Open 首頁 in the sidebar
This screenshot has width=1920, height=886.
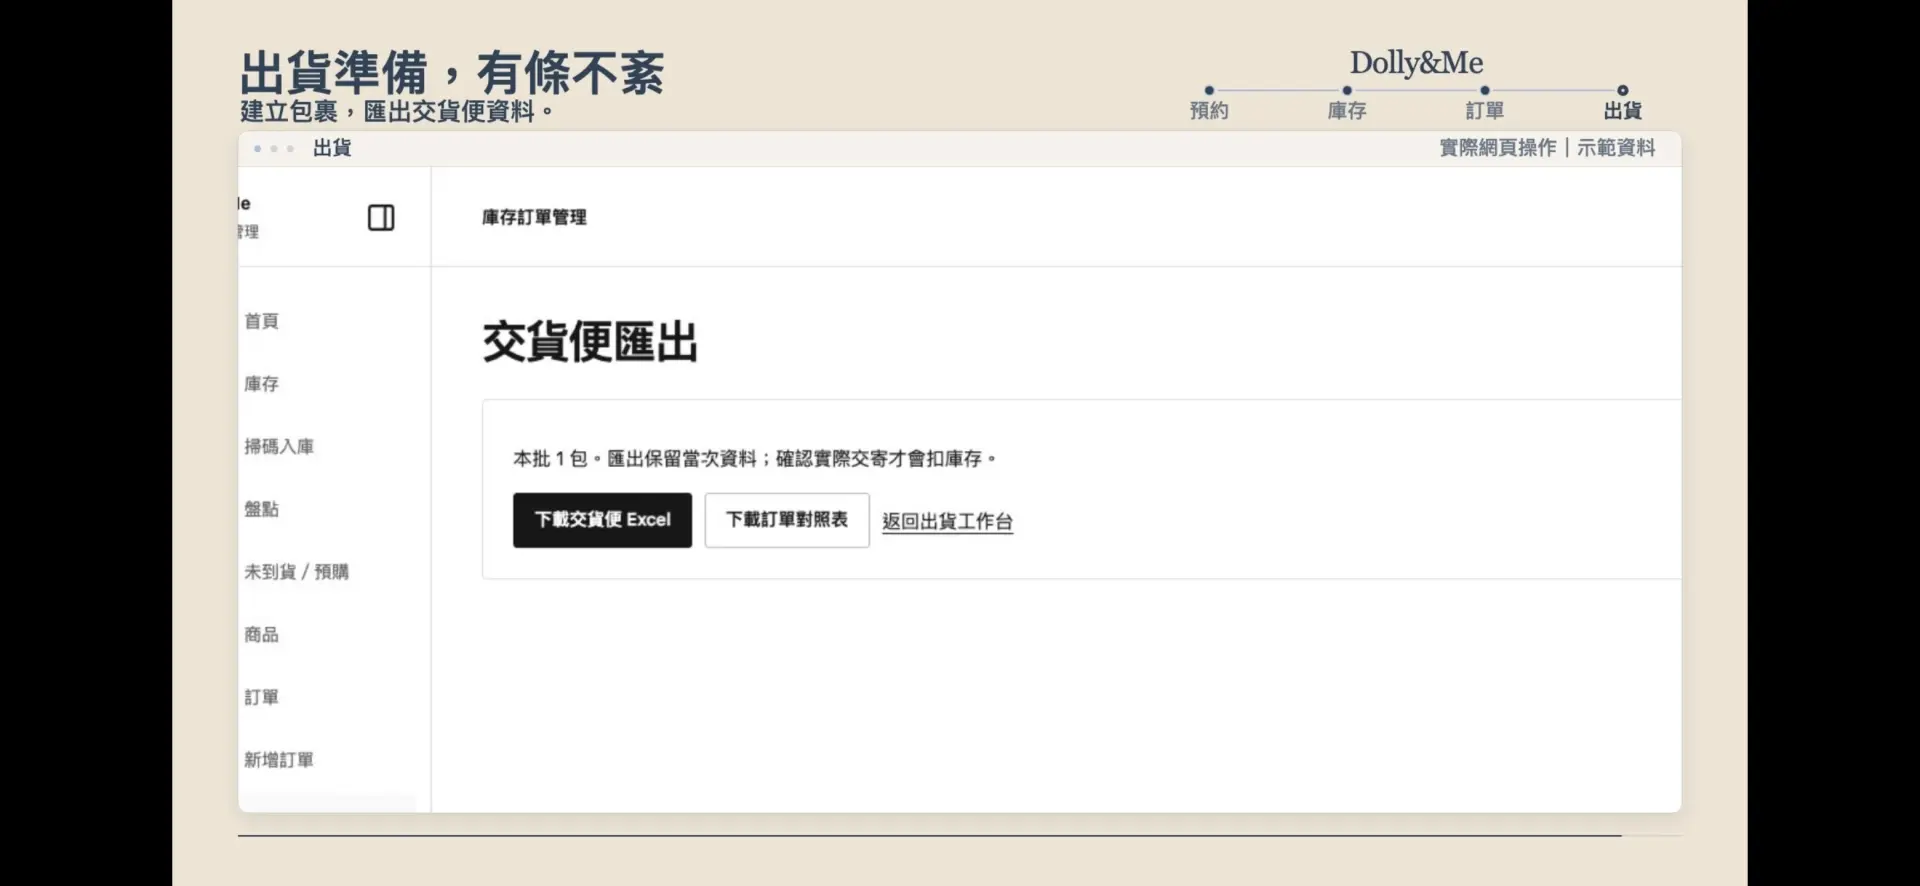click(262, 321)
